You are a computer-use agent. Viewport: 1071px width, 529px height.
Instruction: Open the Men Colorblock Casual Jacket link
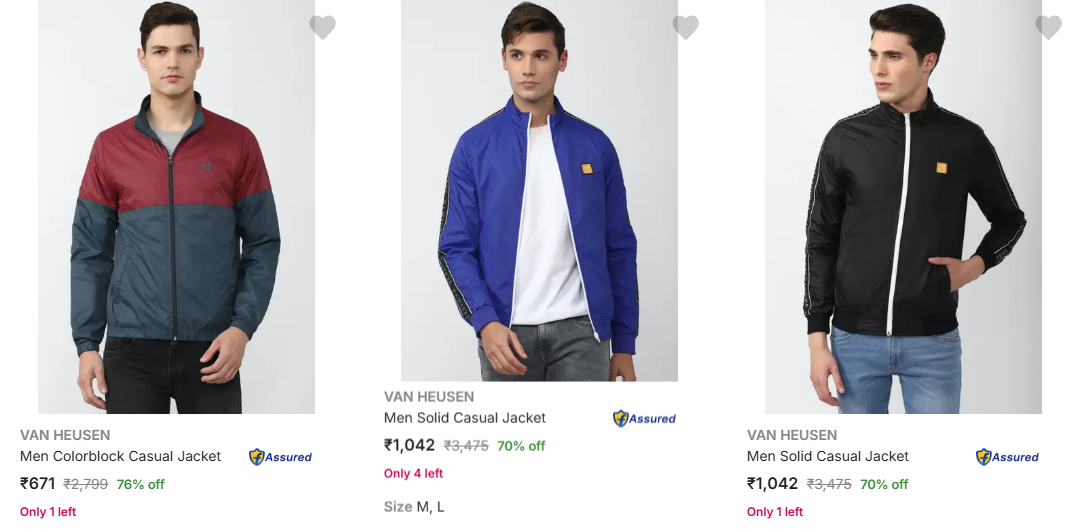(x=120, y=456)
